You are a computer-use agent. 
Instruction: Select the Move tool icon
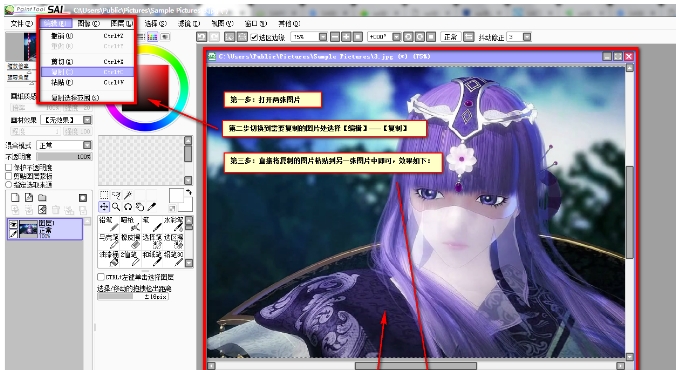[104, 207]
